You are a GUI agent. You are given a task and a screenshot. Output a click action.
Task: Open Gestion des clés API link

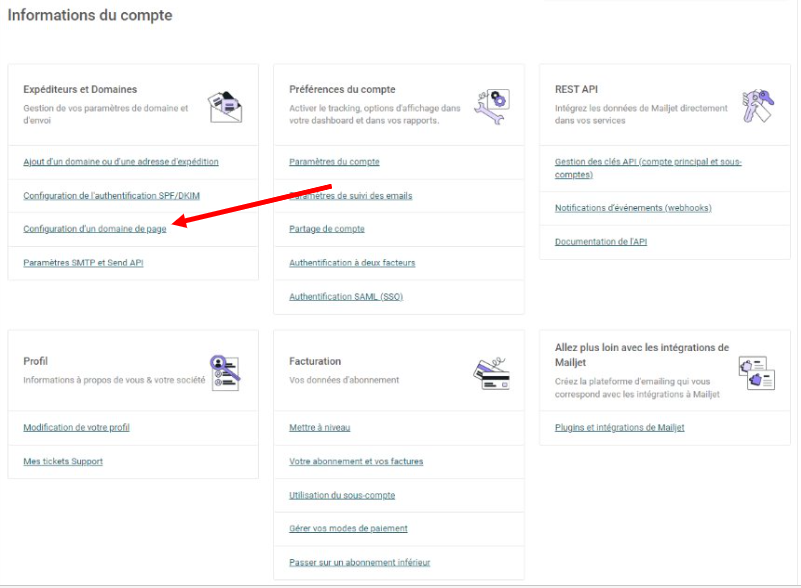point(648,168)
